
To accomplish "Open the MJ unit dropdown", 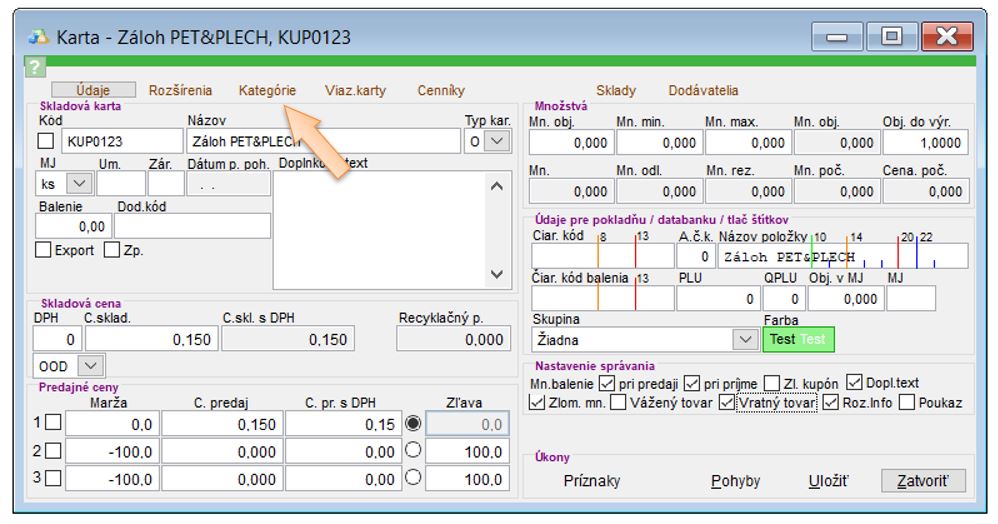I will pos(80,184).
